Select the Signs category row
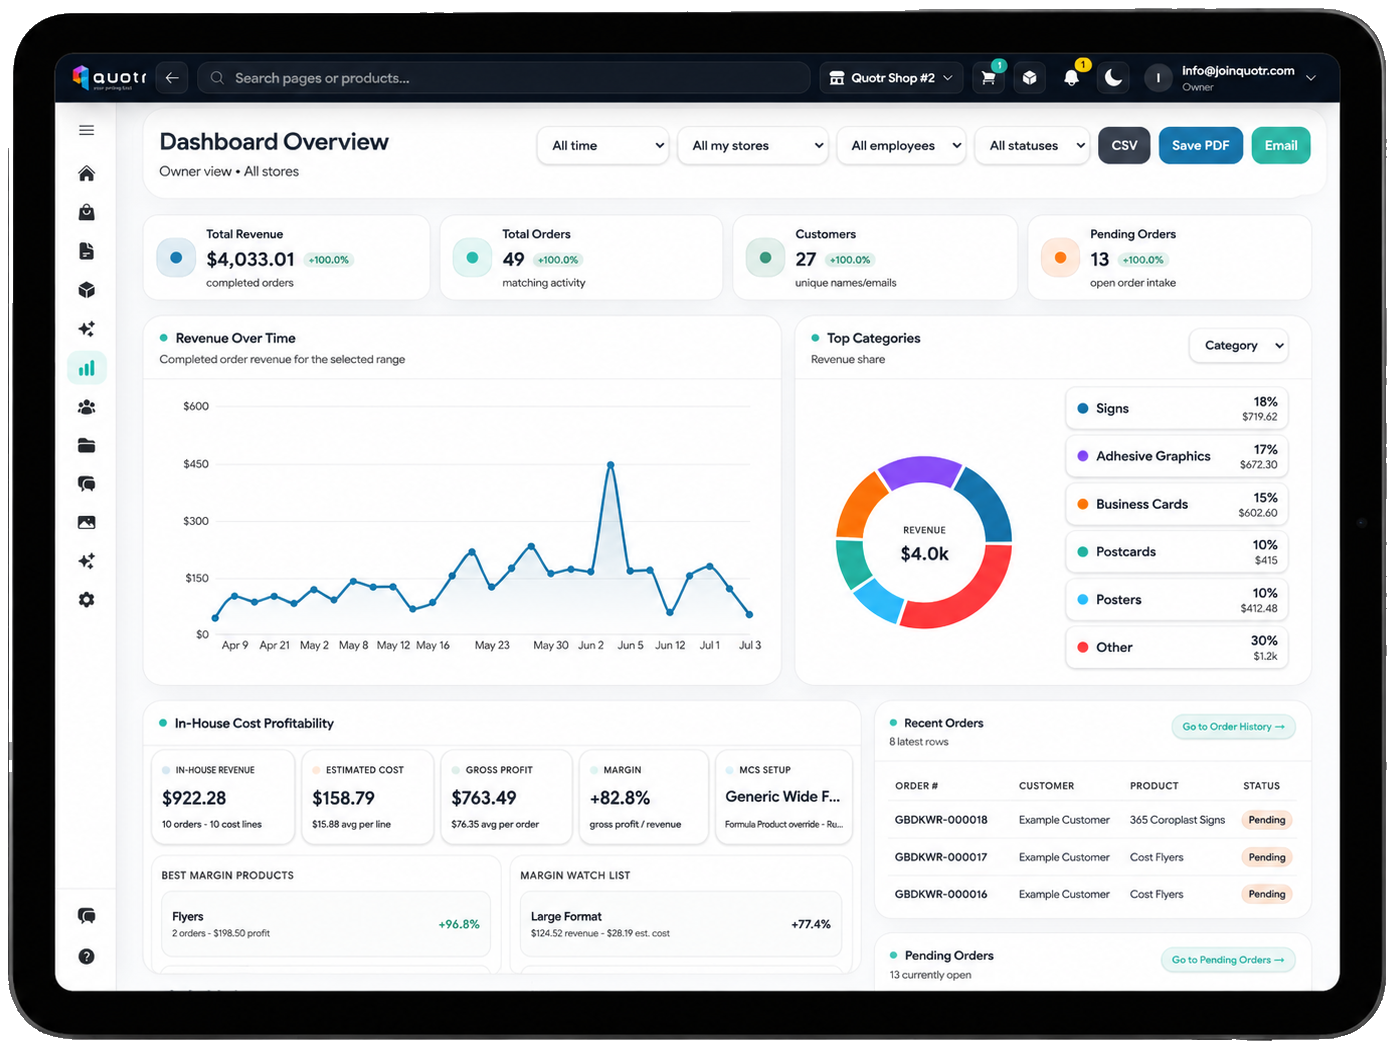Image resolution: width=1395 pixels, height=1049 pixels. (1177, 409)
